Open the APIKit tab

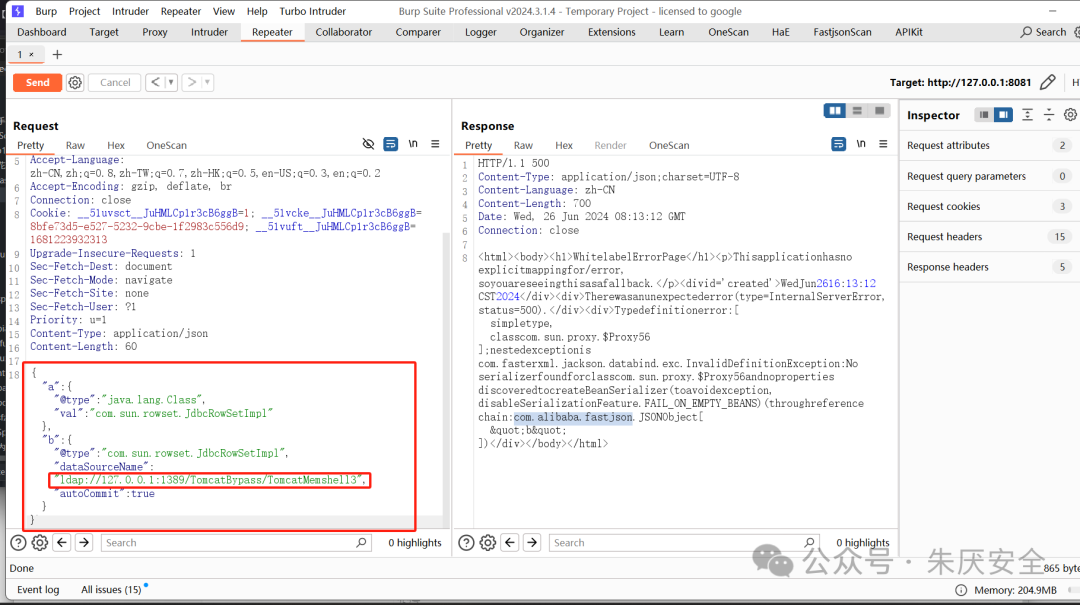pyautogui.click(x=908, y=32)
